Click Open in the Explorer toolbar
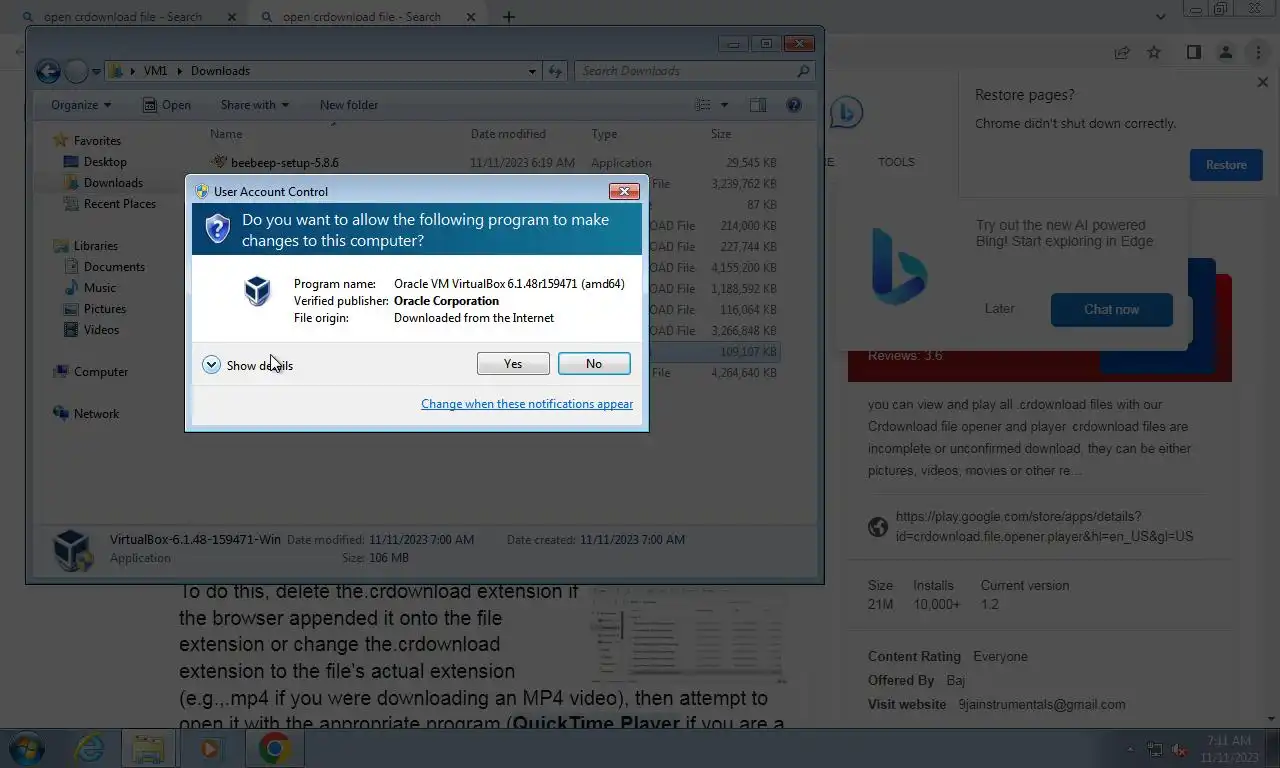This screenshot has width=1280, height=768. click(166, 105)
